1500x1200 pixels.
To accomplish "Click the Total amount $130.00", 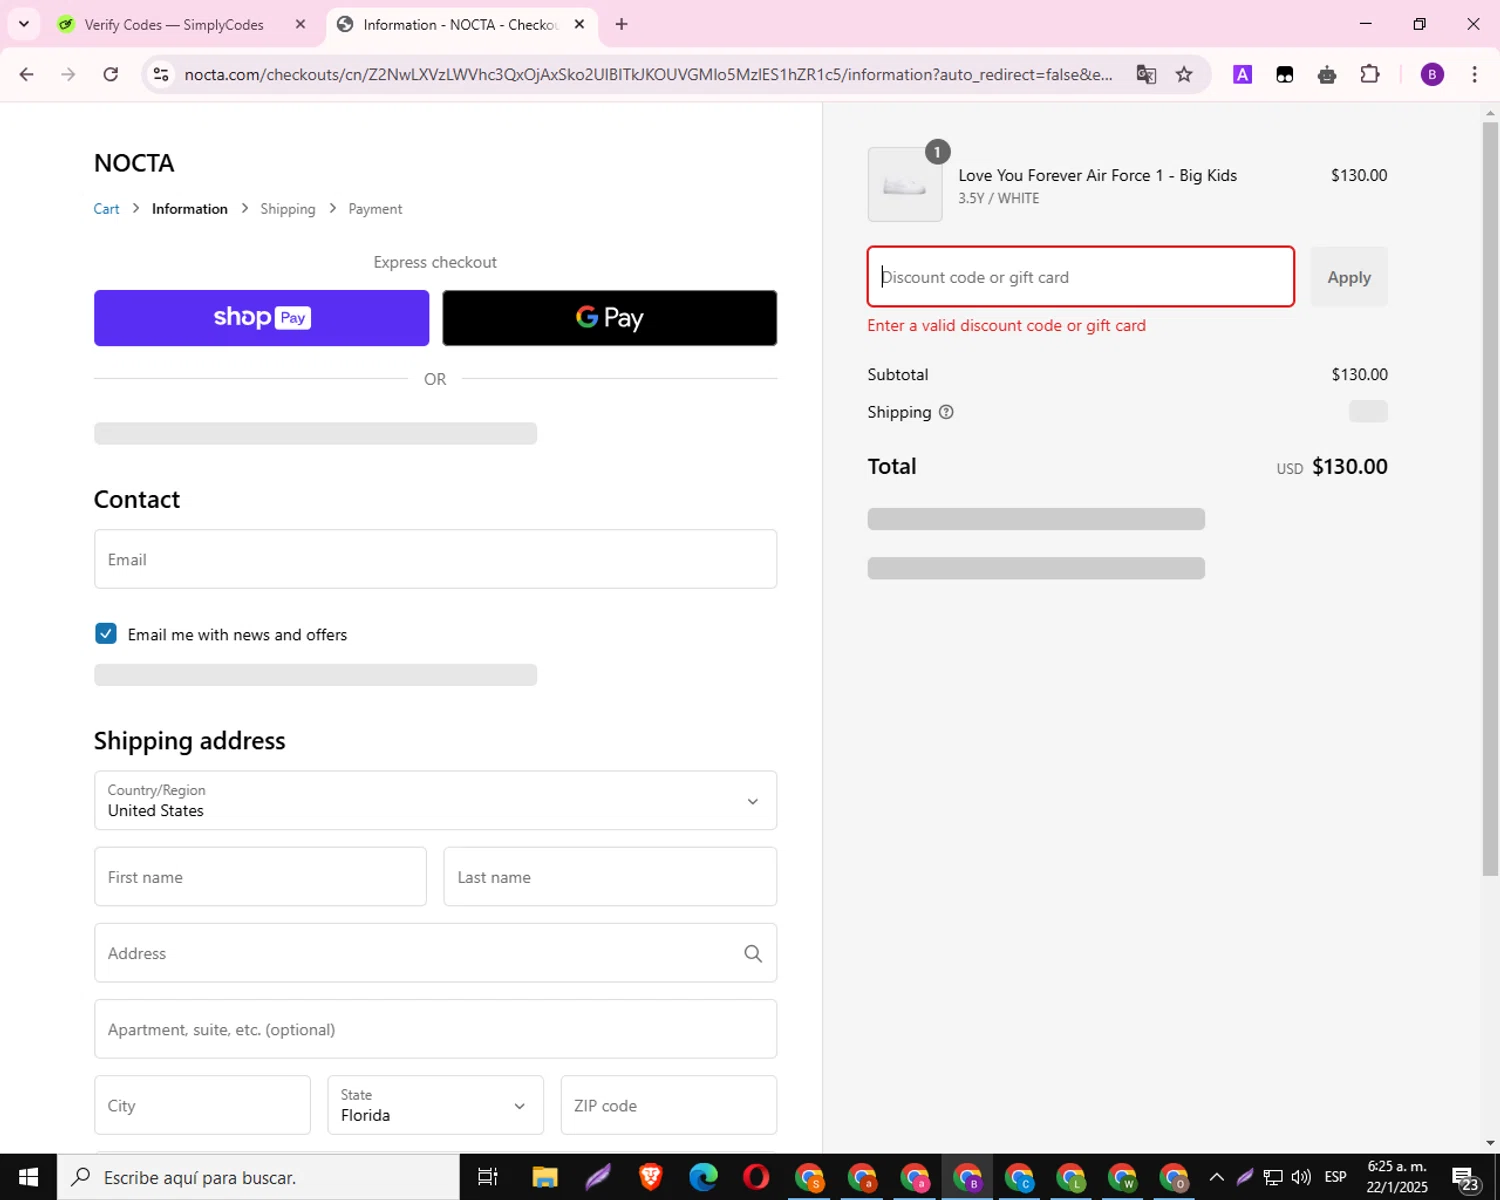I will (1350, 466).
